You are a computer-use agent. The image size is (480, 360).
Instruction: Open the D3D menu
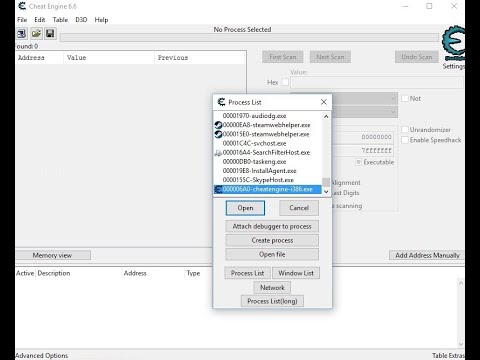click(x=81, y=20)
